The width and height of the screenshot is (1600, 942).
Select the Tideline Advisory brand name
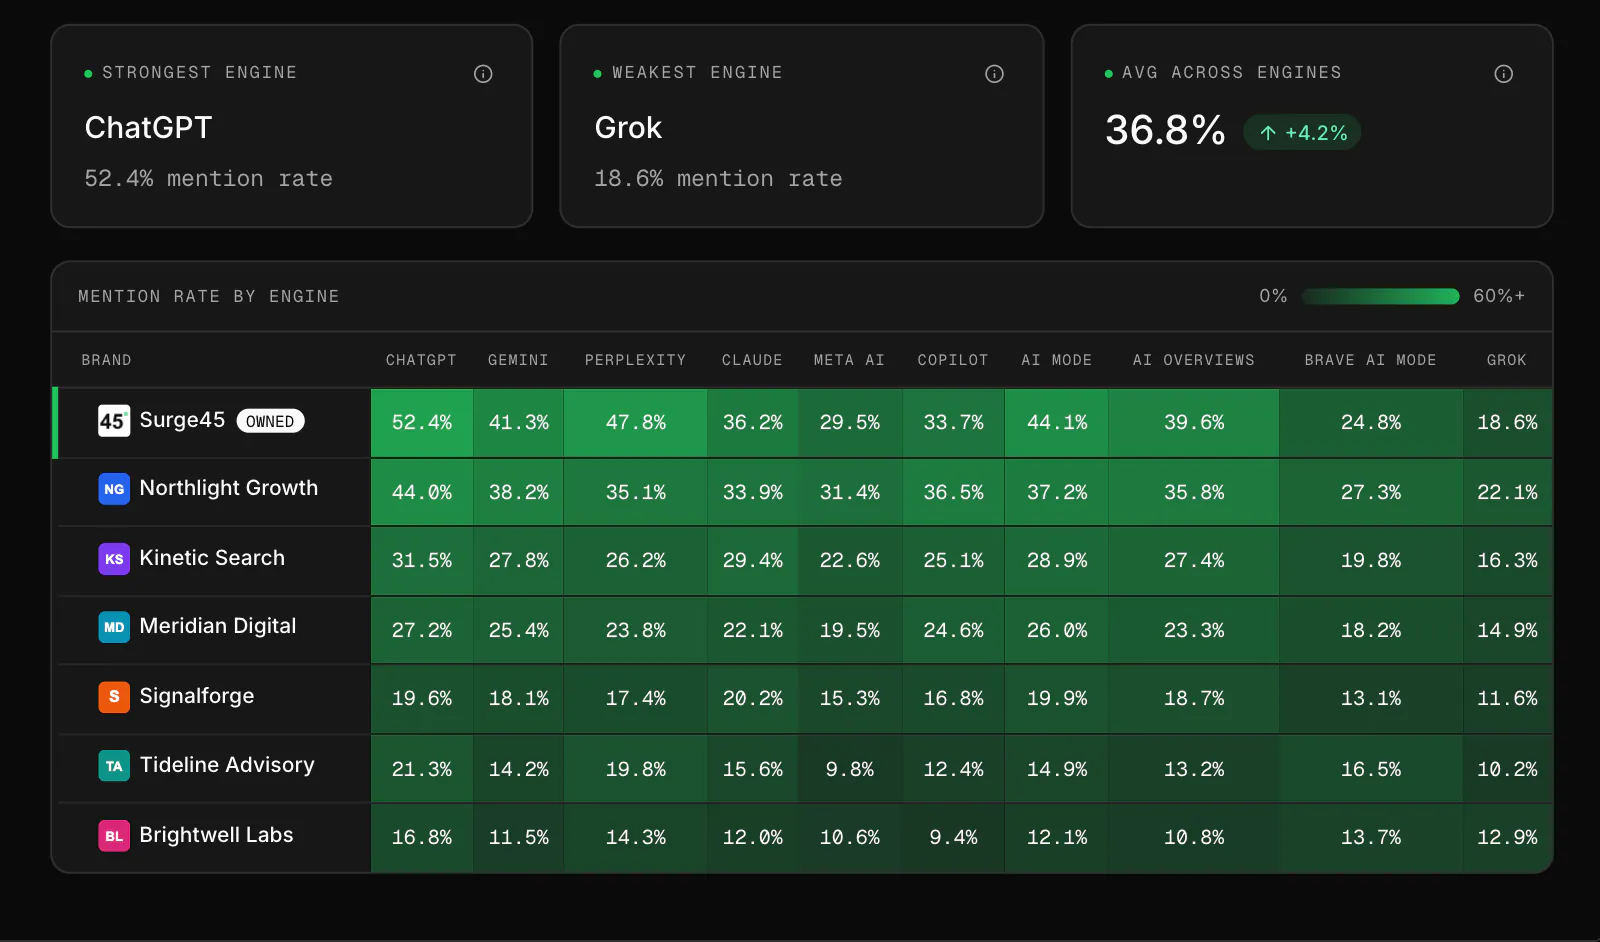pos(227,765)
